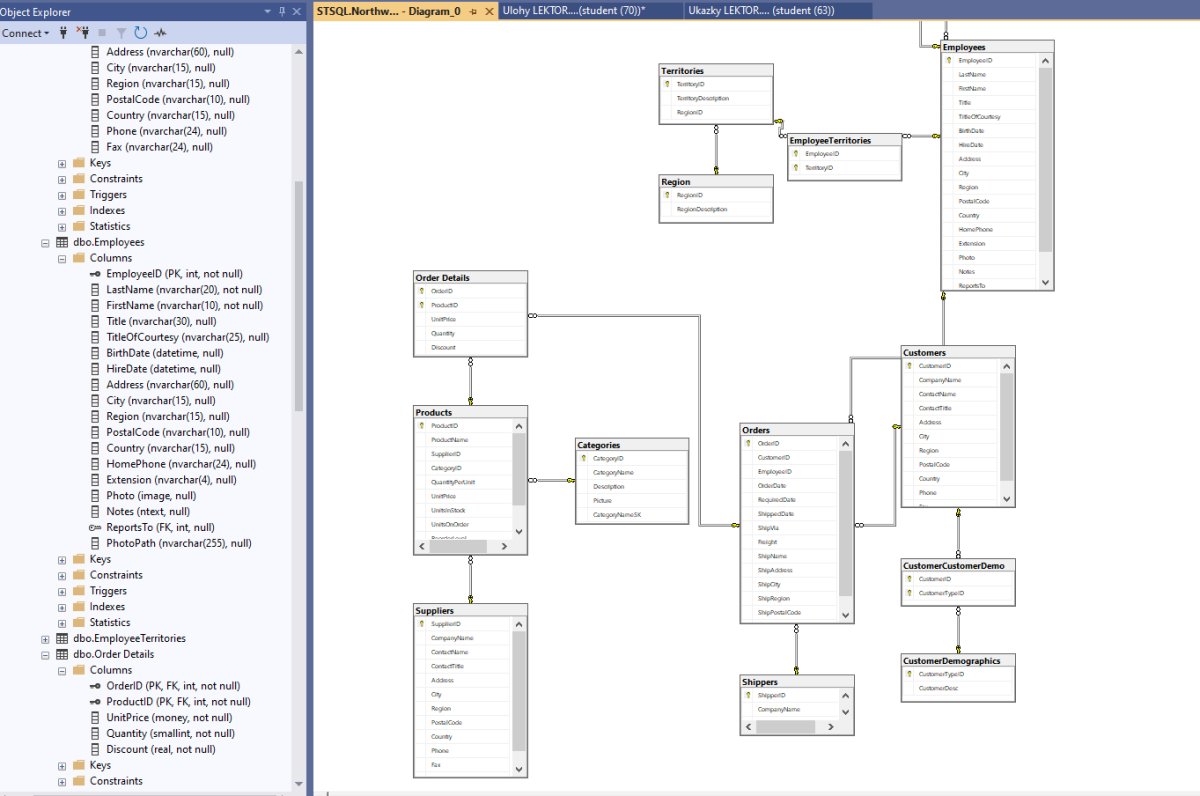Click the Disconnect plug icon with red X
1200x796 pixels.
(83, 33)
